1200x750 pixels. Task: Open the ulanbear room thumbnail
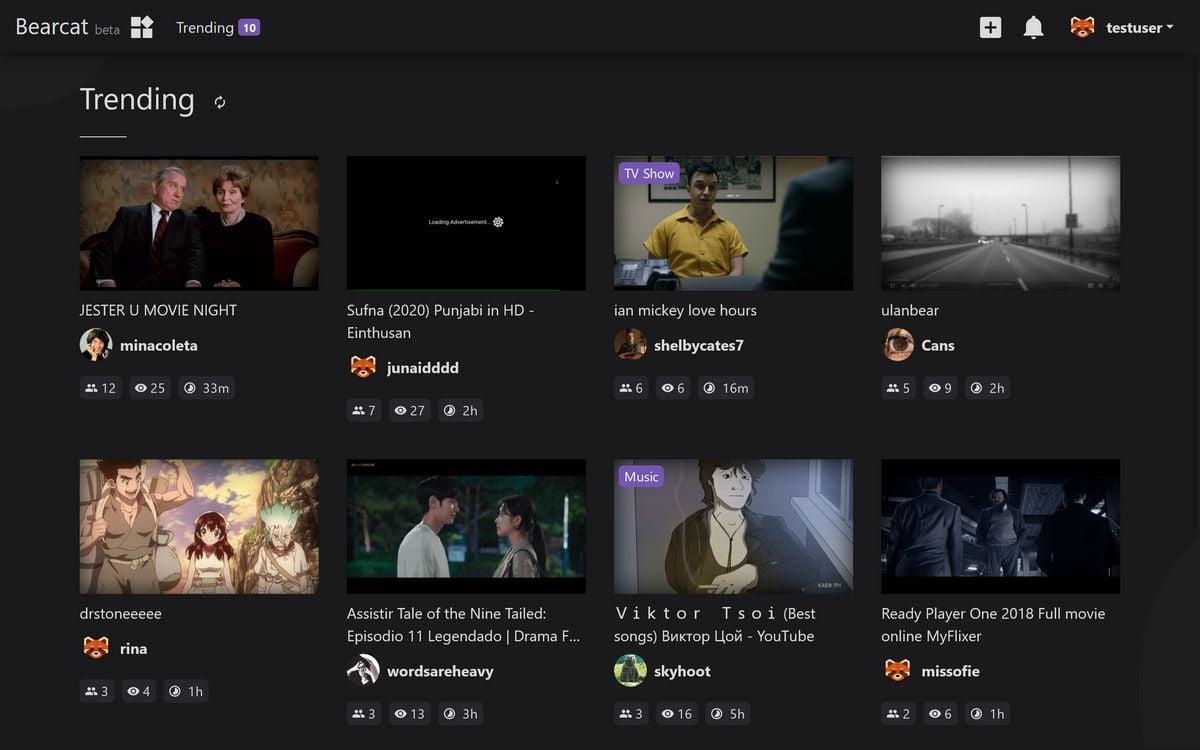click(1000, 223)
